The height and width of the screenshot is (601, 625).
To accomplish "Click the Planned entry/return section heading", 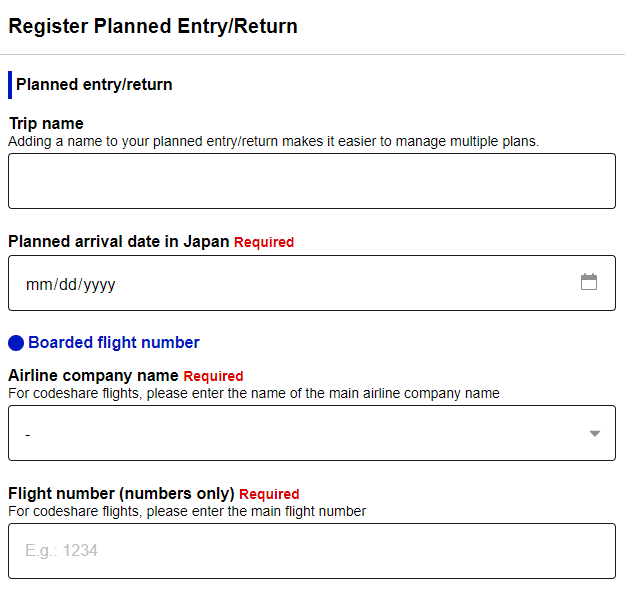I will (x=94, y=85).
